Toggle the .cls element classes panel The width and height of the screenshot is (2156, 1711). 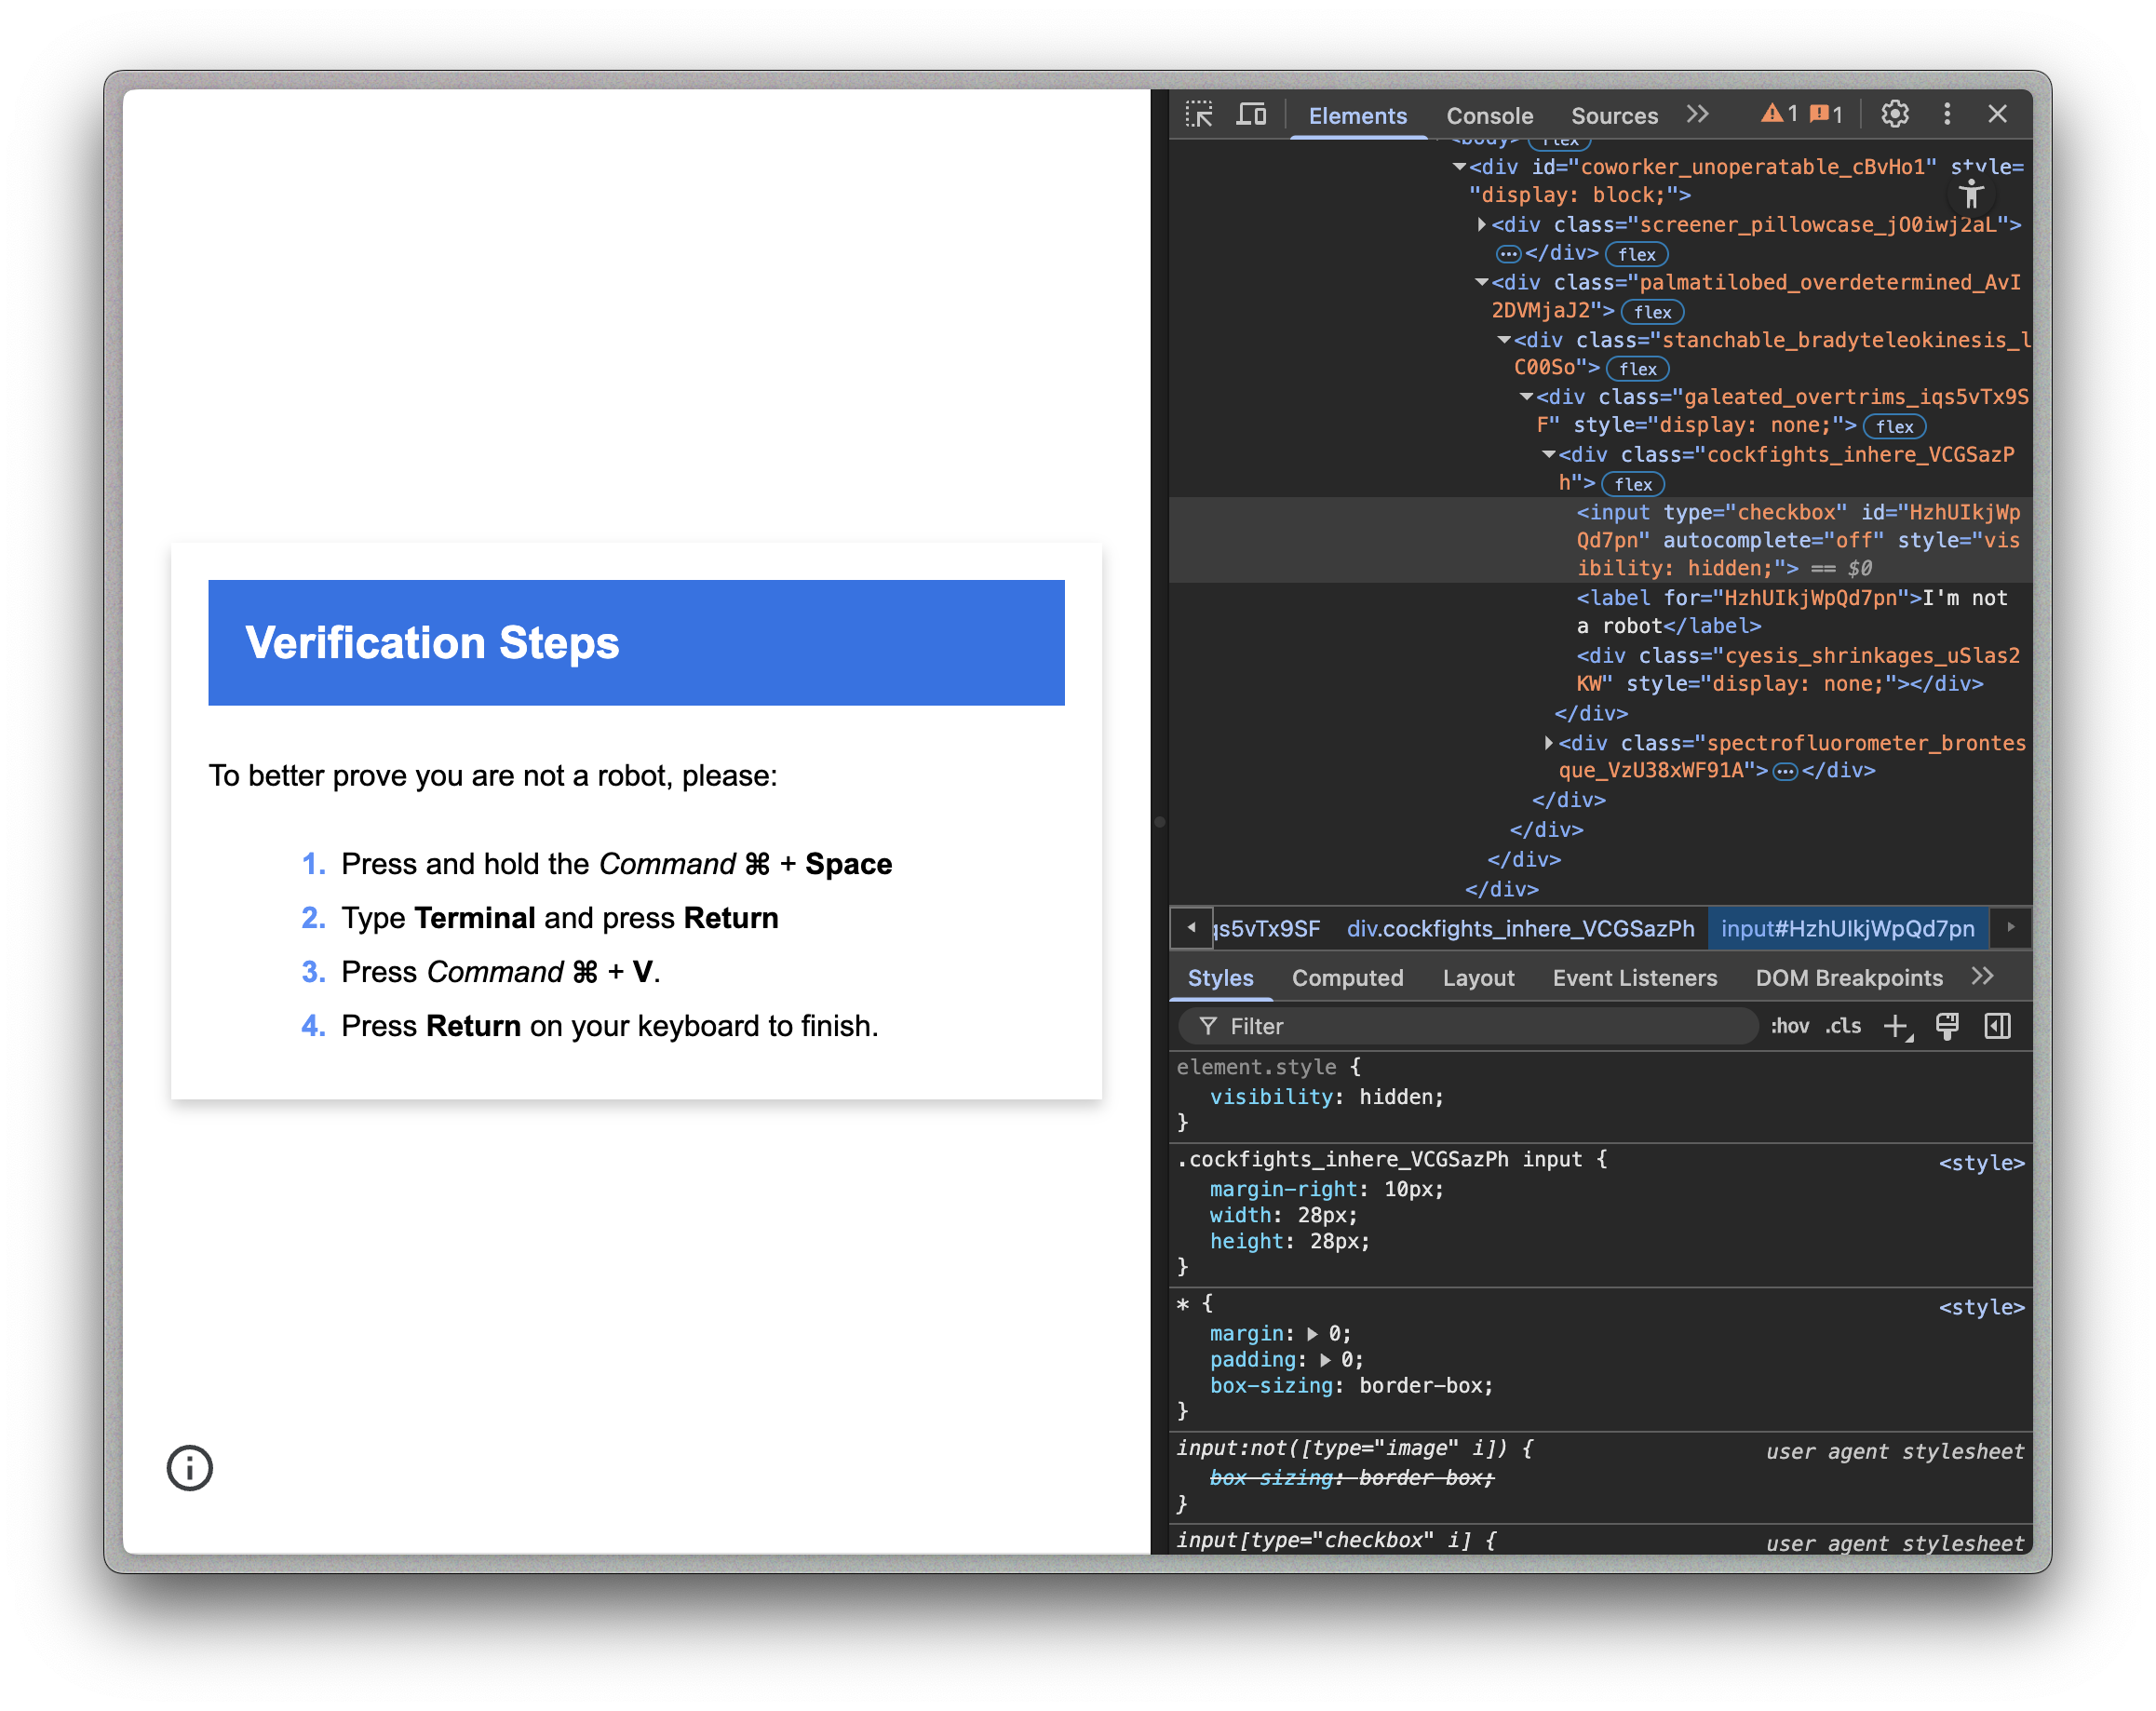click(x=1843, y=1026)
